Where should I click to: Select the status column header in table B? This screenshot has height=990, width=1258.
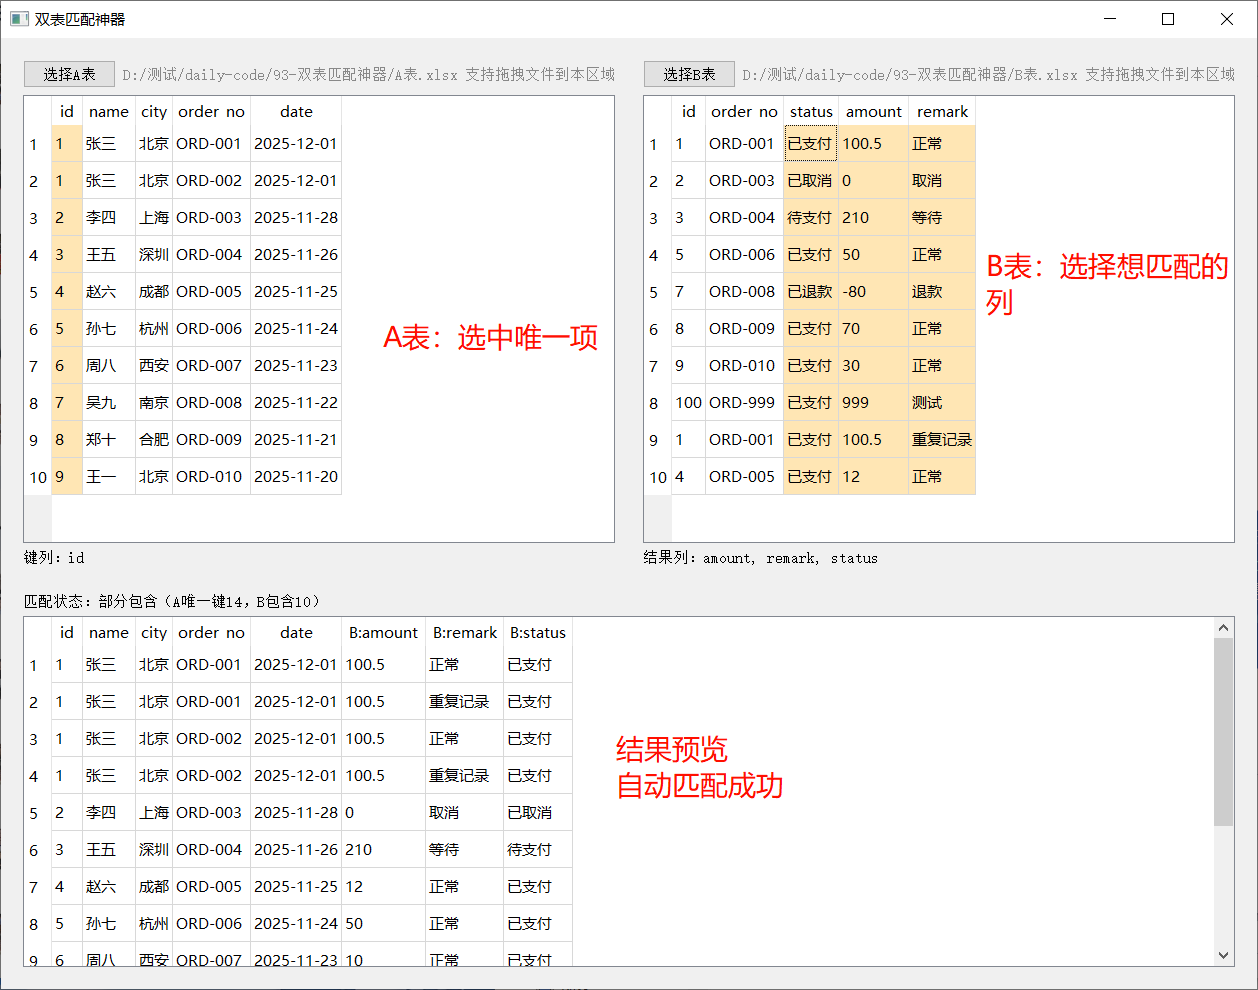coord(811,112)
